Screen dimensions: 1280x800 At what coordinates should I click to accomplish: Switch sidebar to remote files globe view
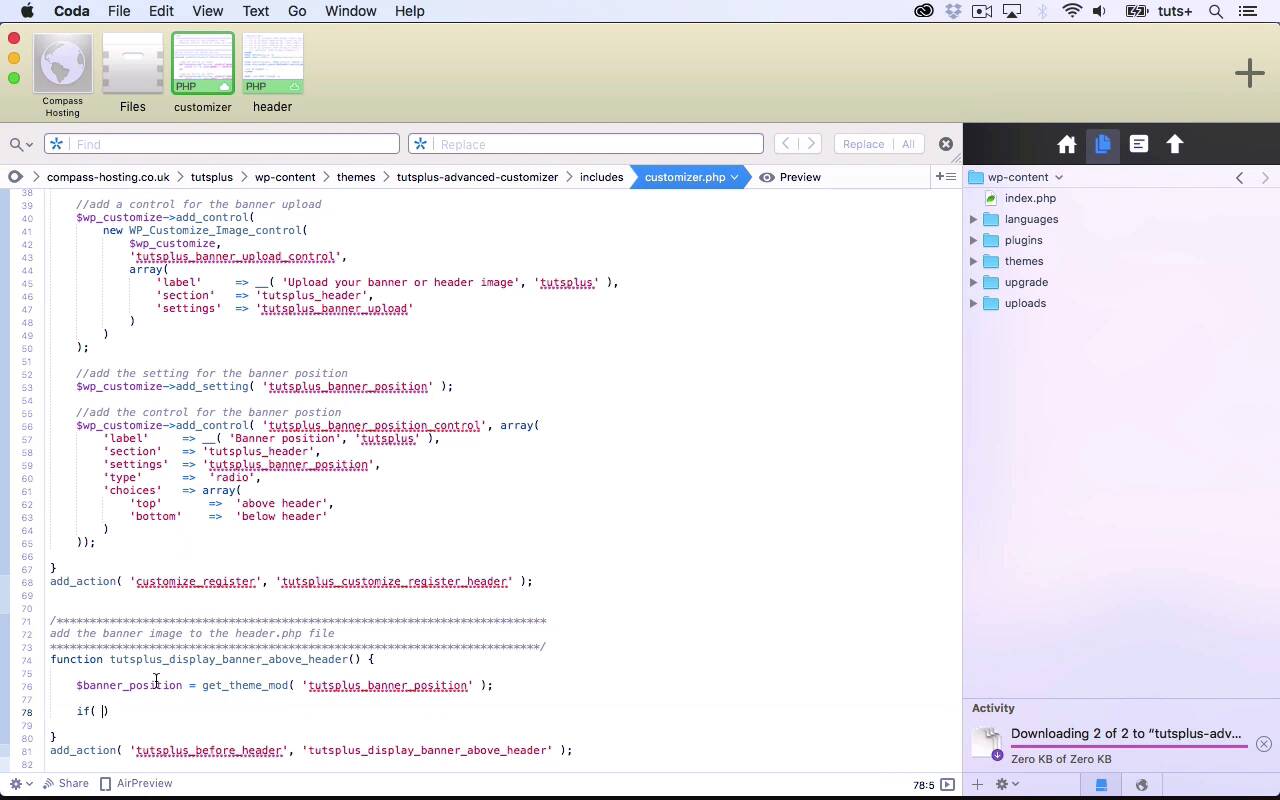tap(1141, 785)
